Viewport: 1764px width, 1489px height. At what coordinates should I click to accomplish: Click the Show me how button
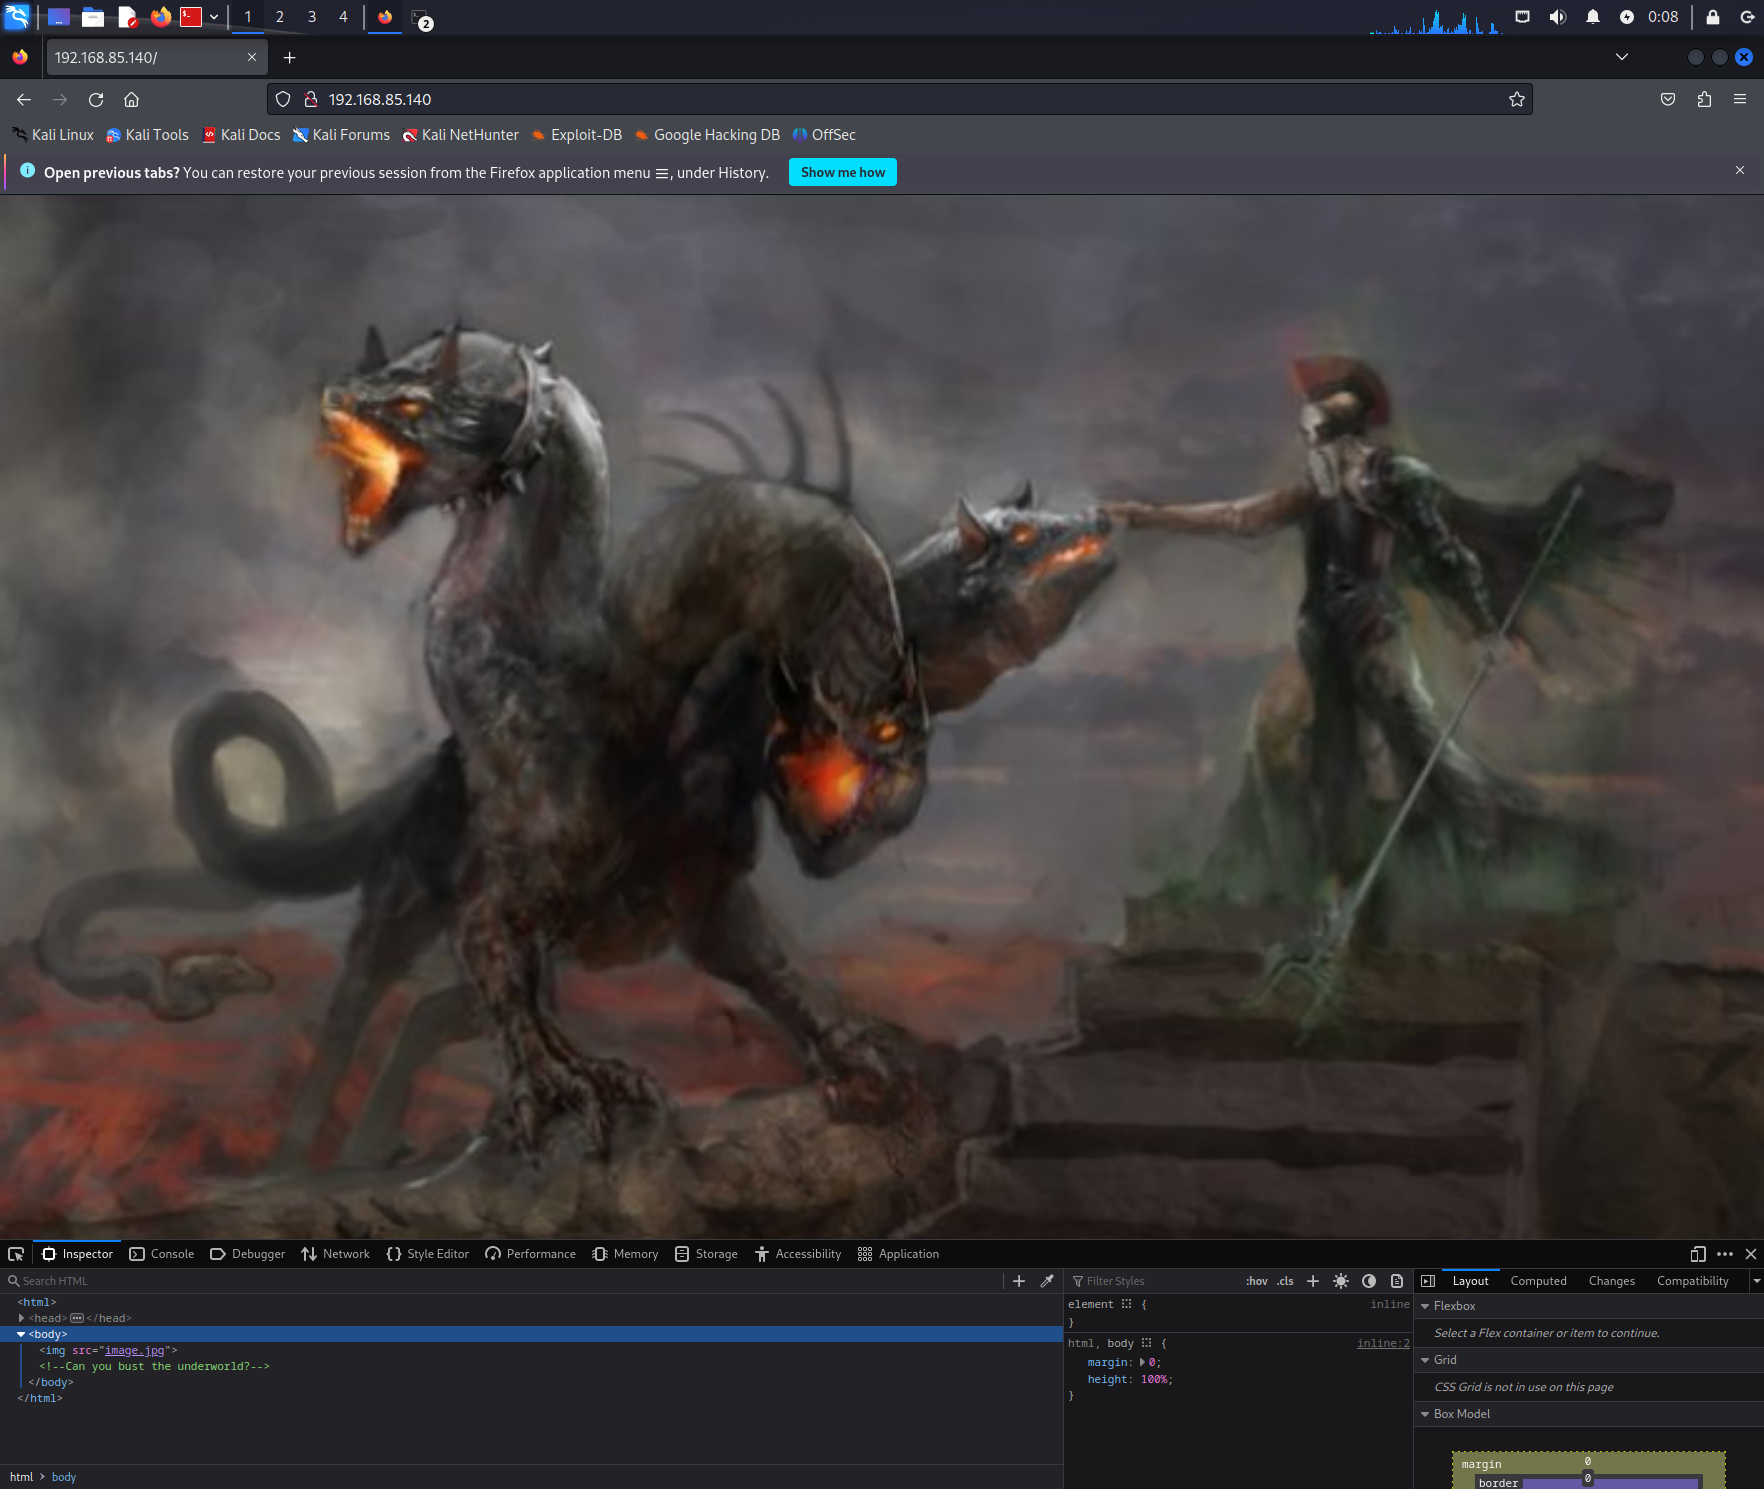tap(842, 172)
